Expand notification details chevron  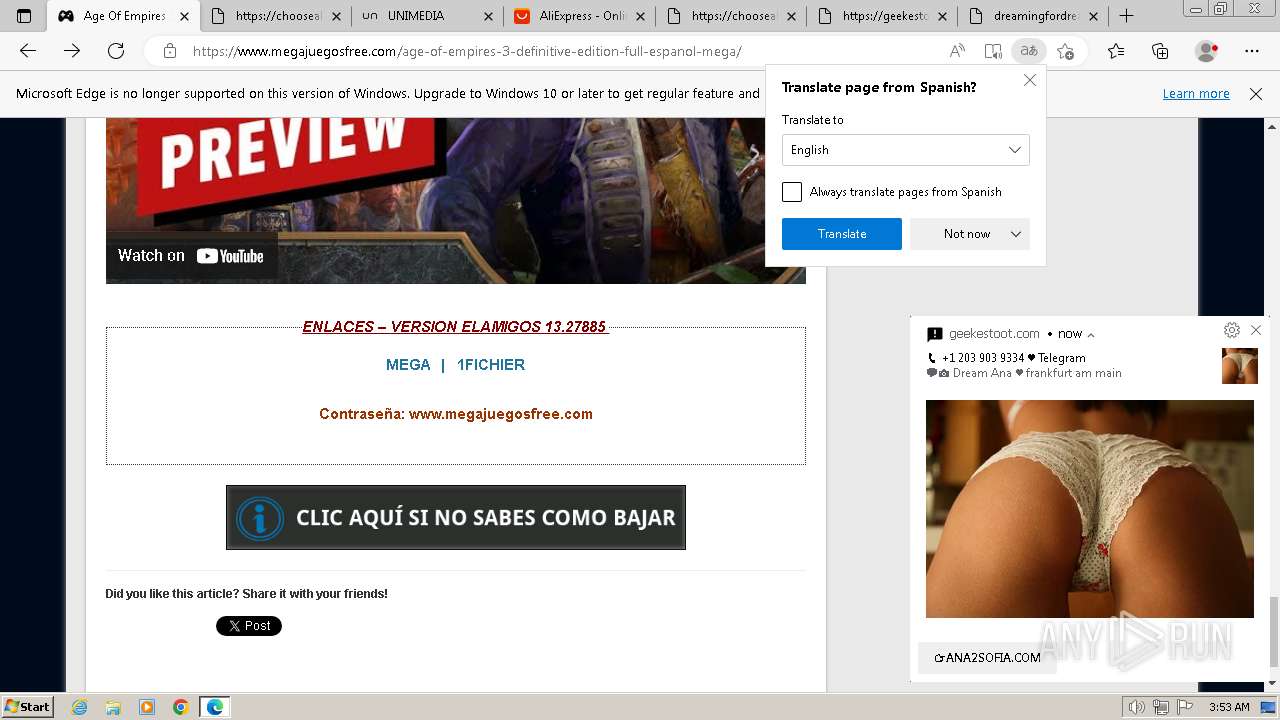tap(1091, 335)
